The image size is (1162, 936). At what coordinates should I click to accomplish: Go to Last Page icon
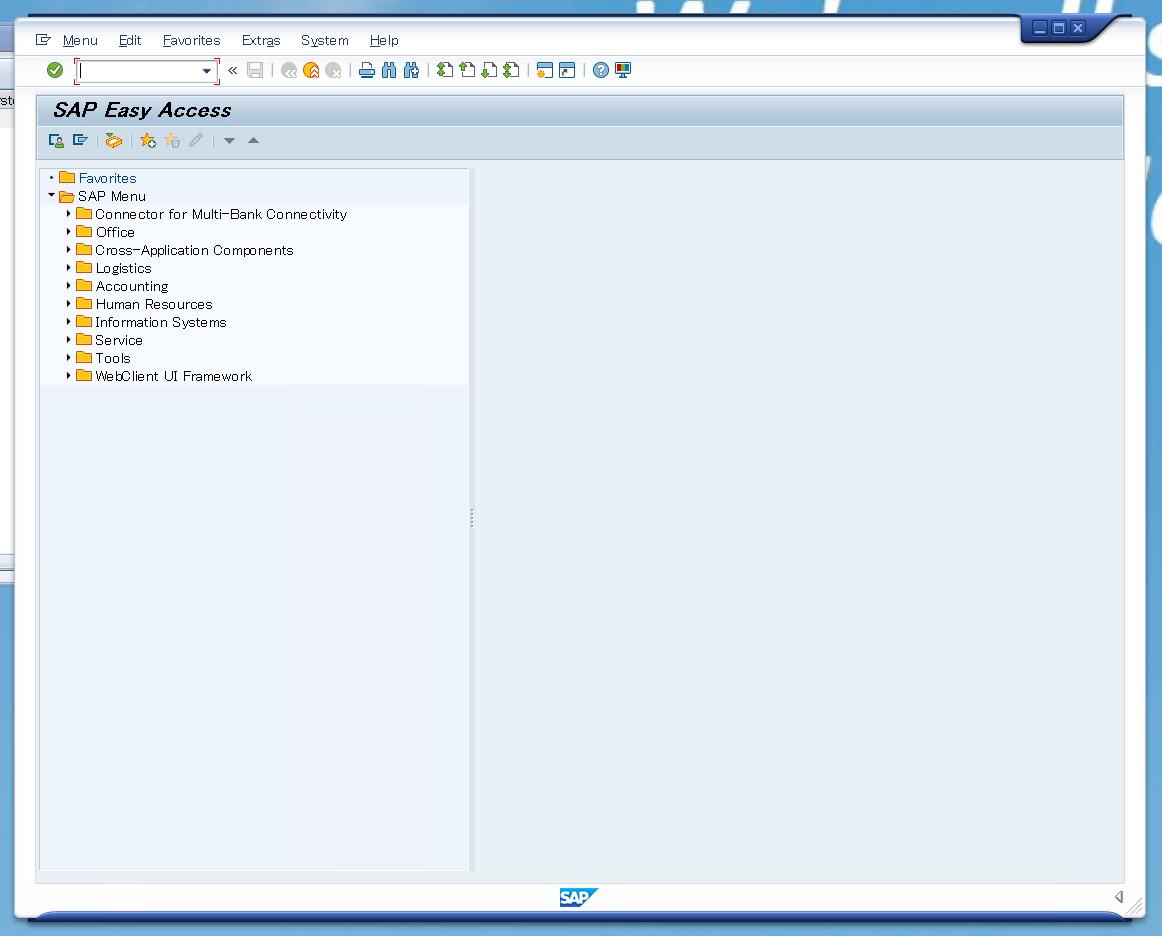click(x=511, y=70)
